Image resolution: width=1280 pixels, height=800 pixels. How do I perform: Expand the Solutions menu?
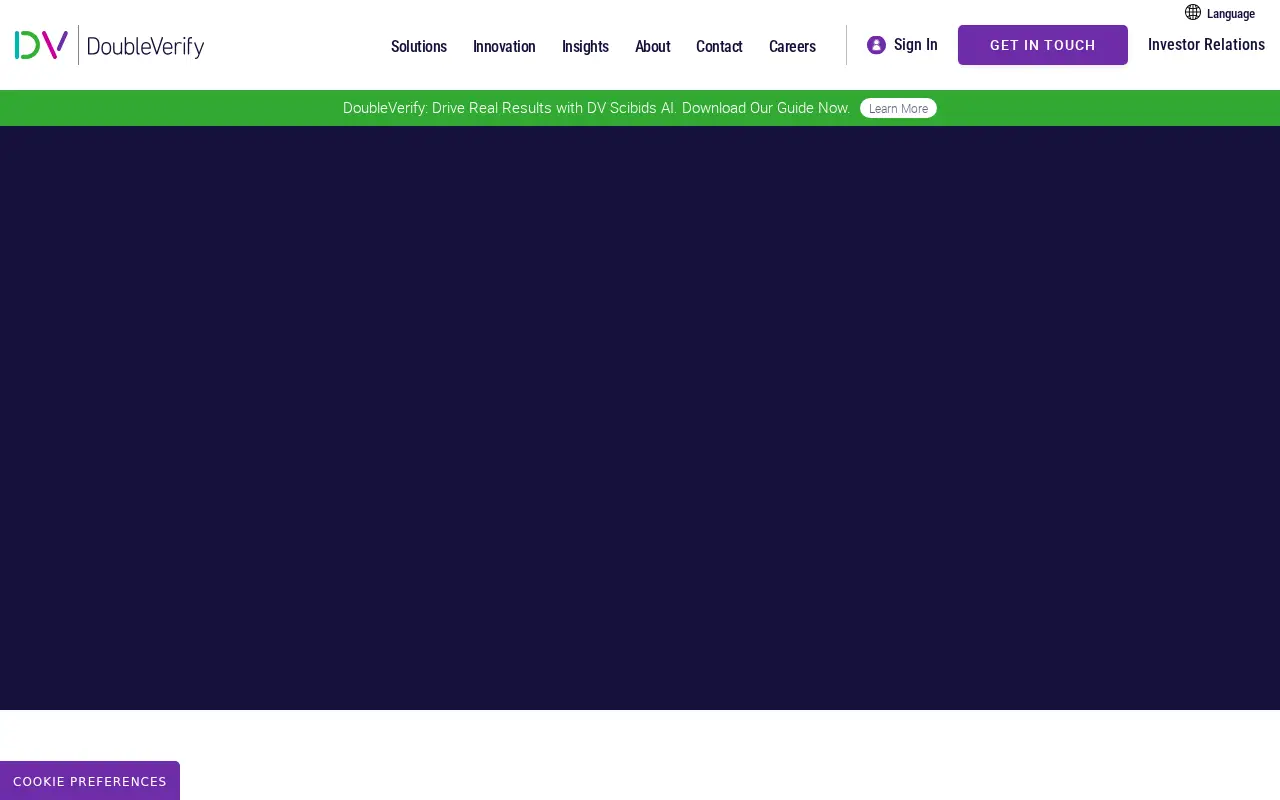[419, 46]
